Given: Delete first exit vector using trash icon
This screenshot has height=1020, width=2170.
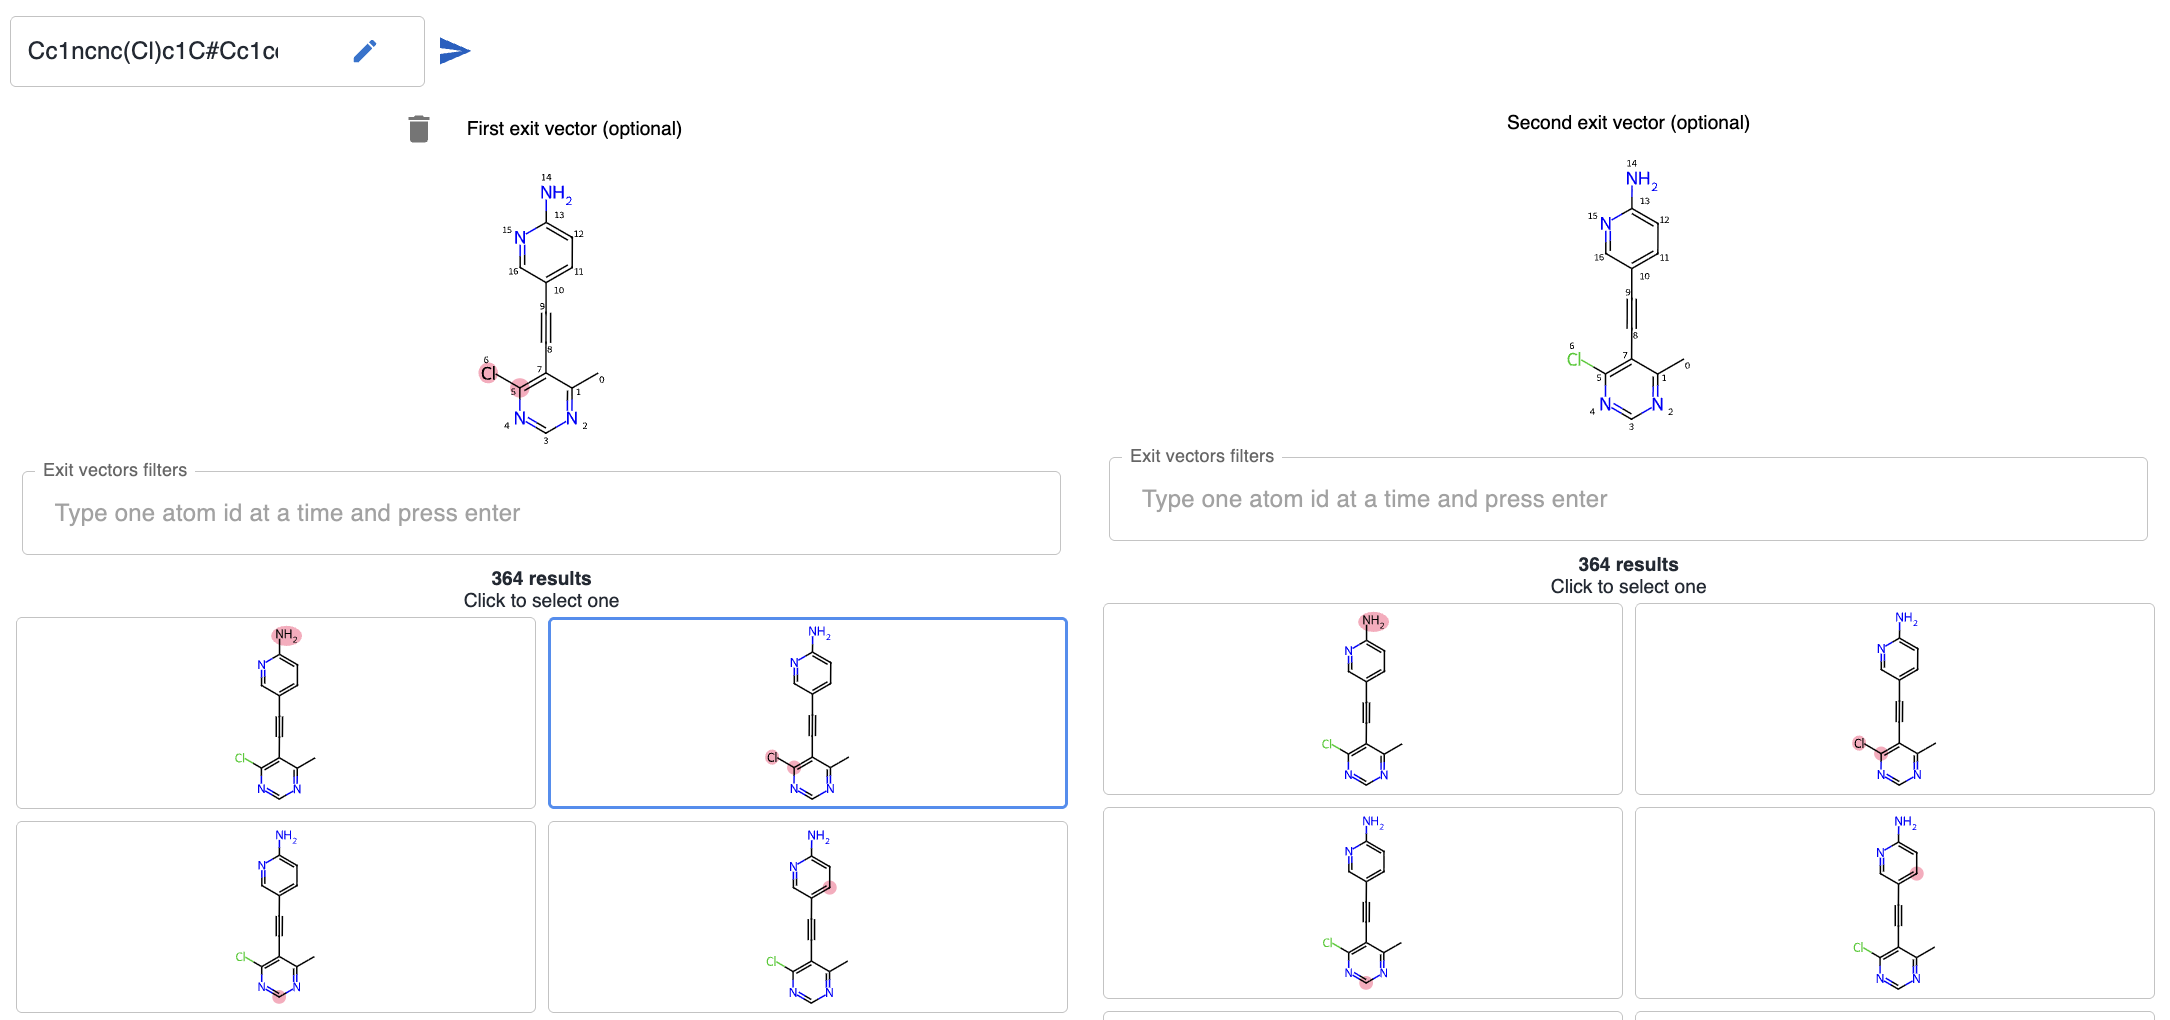Looking at the screenshot, I should tap(419, 129).
